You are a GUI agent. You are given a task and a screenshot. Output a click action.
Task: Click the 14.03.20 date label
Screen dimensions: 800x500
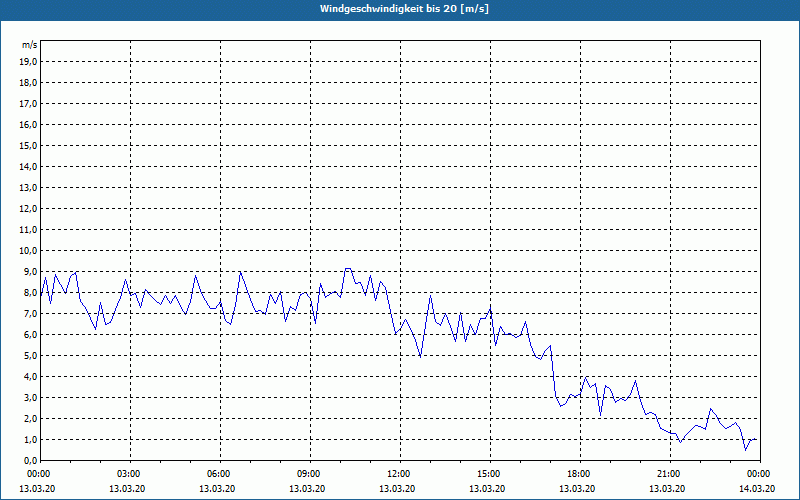point(757,489)
